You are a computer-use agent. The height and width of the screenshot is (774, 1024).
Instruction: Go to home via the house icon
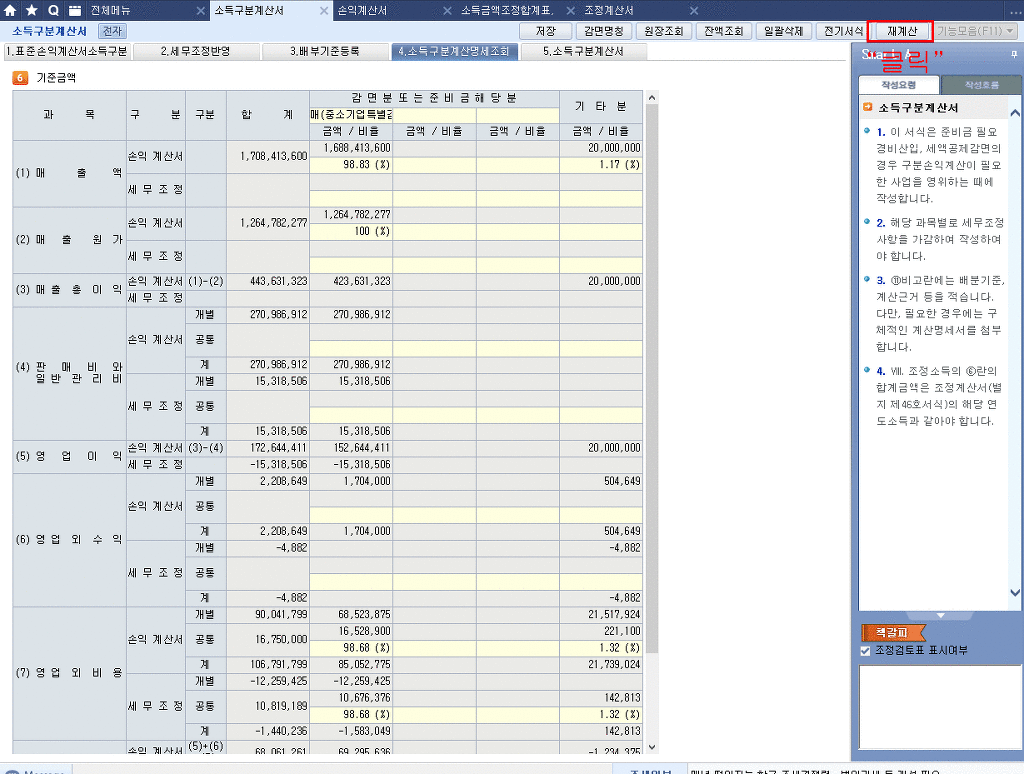point(10,10)
